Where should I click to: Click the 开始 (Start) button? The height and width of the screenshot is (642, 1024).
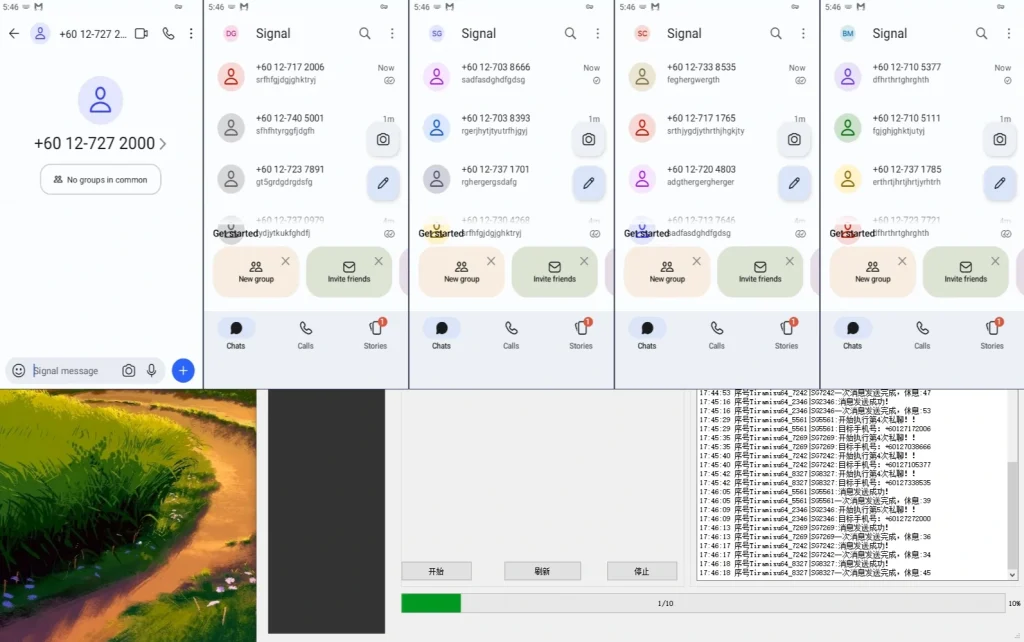(x=436, y=571)
